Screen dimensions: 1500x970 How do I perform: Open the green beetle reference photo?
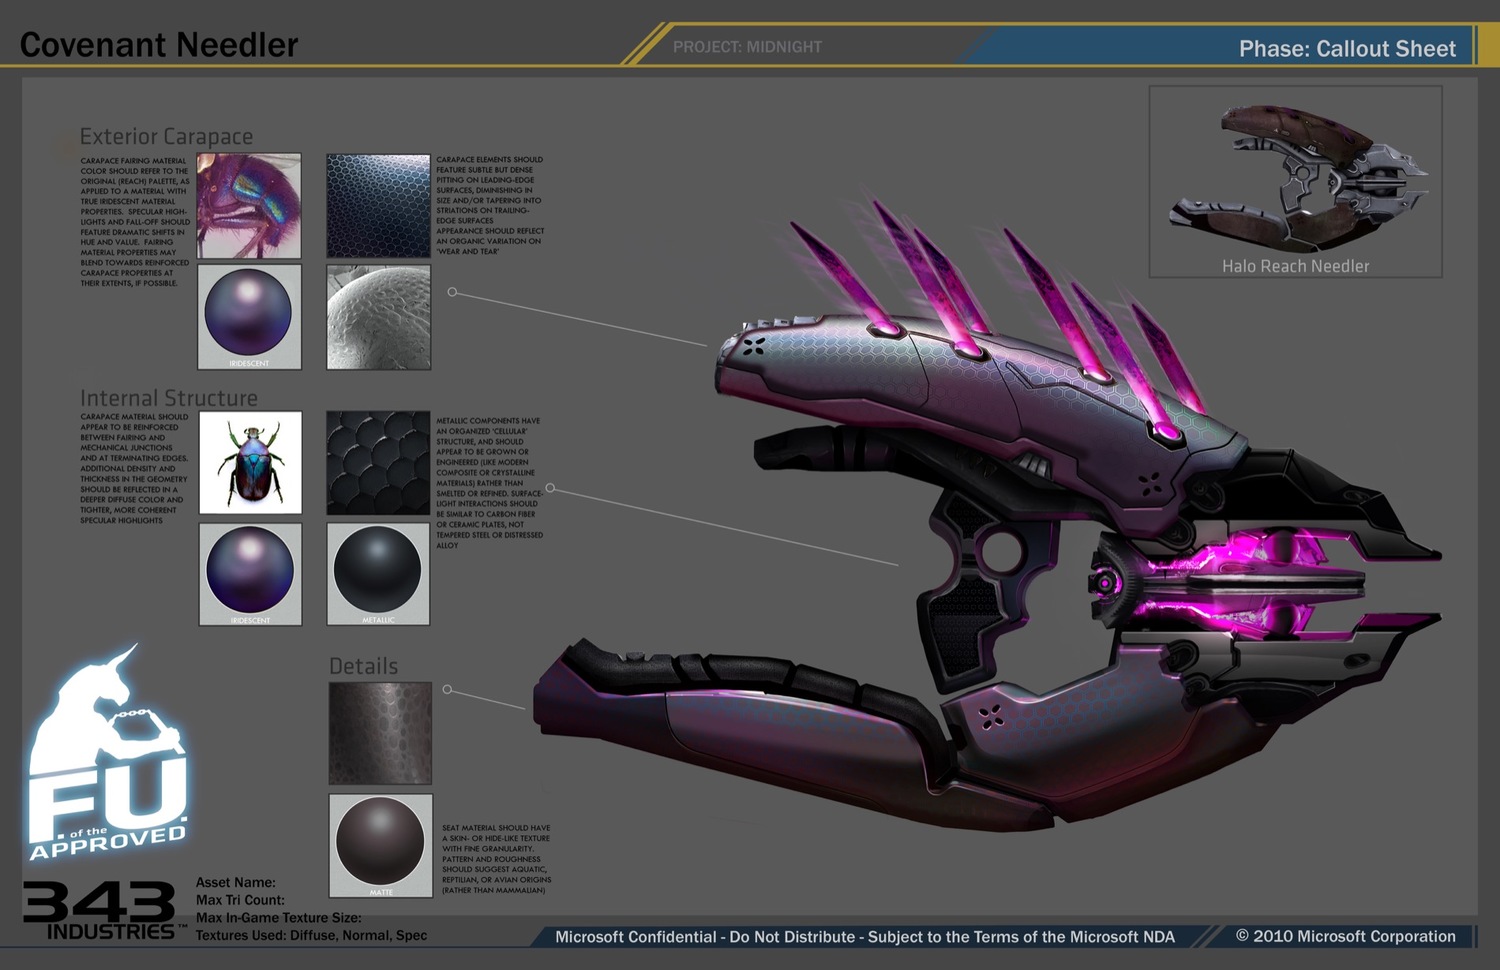tap(250, 463)
